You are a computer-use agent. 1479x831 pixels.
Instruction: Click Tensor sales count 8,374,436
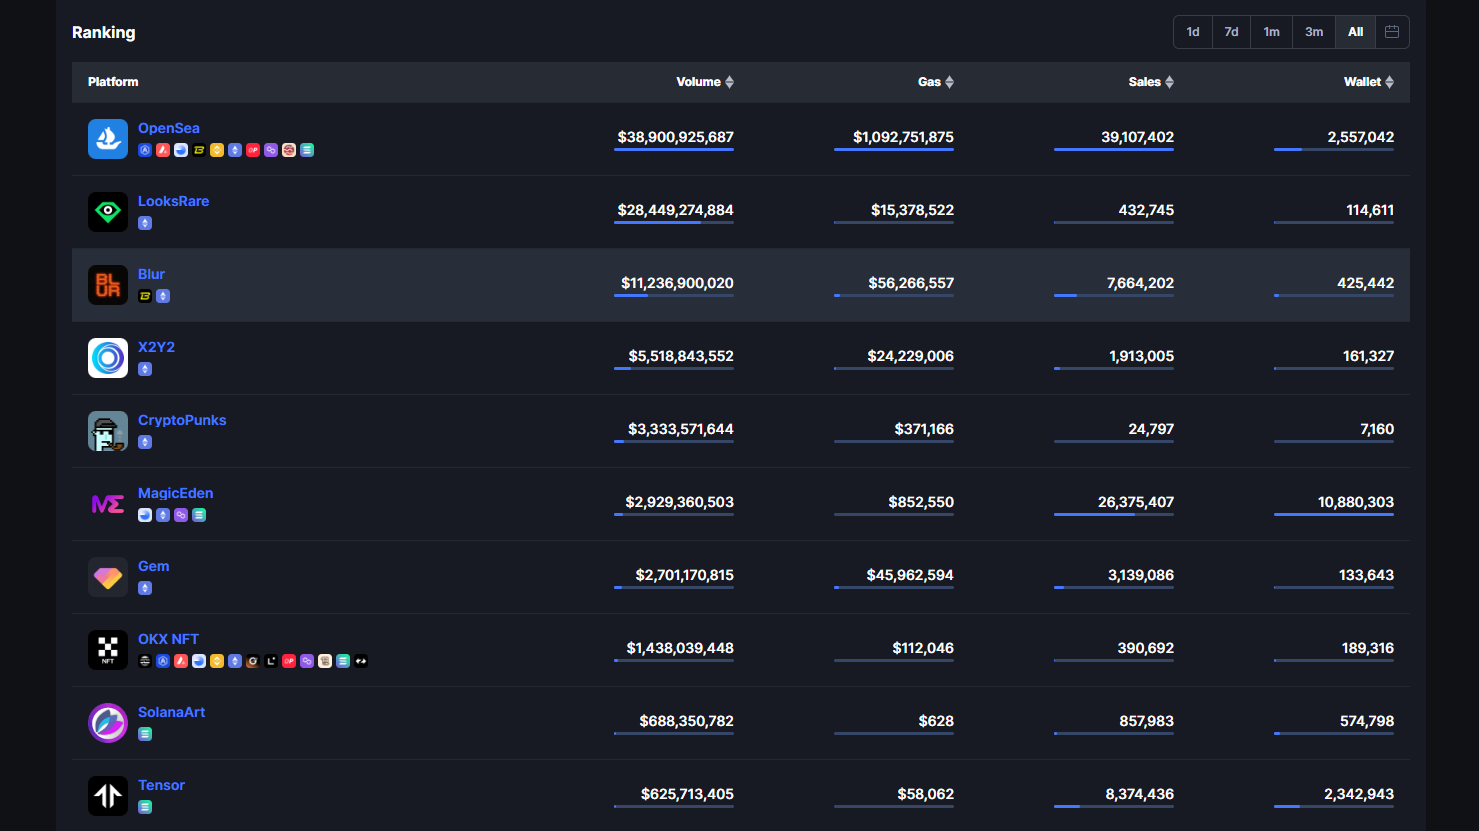click(x=1140, y=794)
